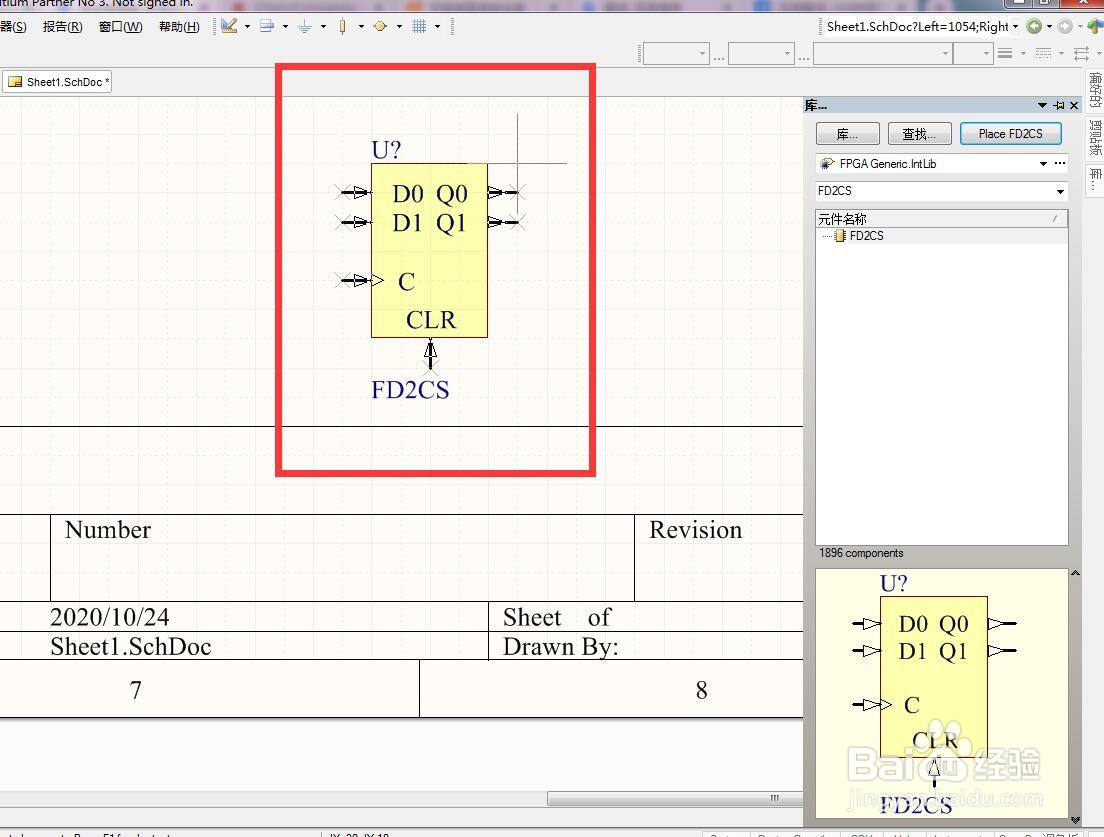Select the FD2CS component in the list
This screenshot has height=837, width=1104.
(x=866, y=236)
